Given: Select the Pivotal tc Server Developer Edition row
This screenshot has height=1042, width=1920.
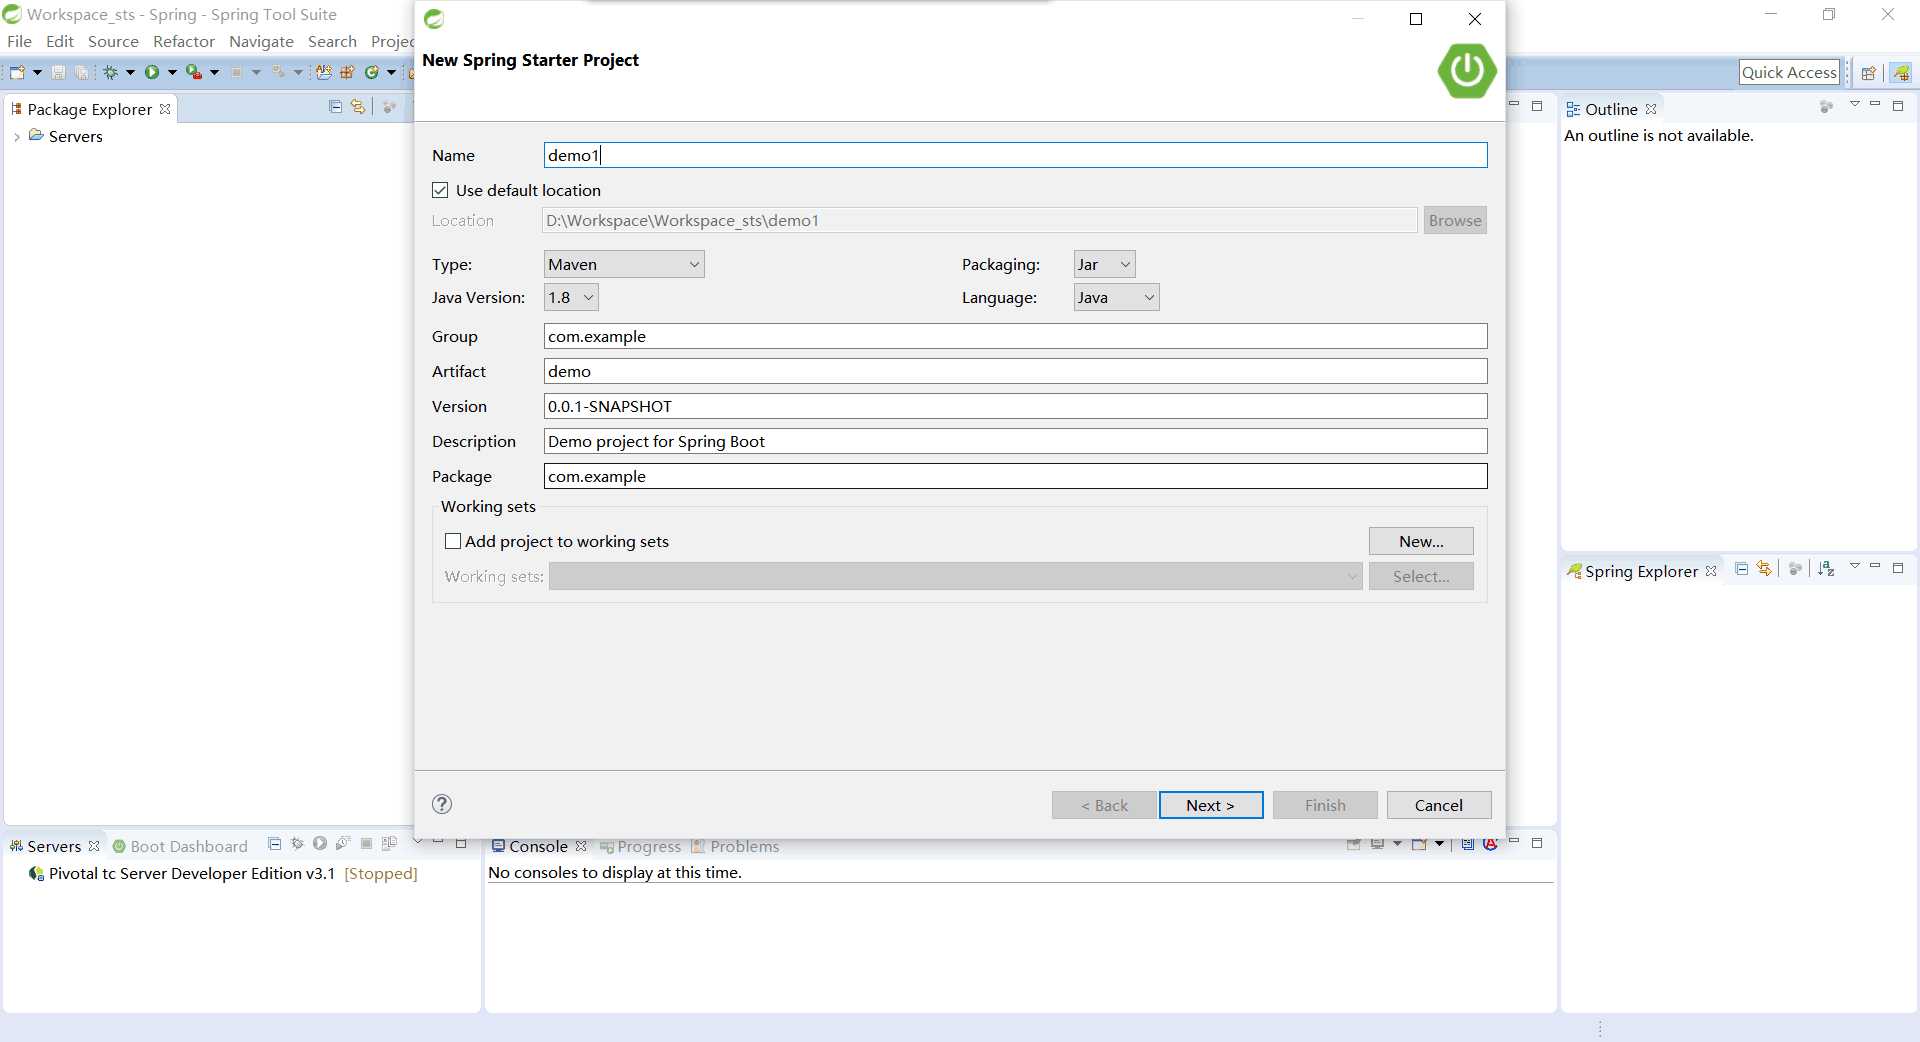Looking at the screenshot, I should (x=224, y=873).
